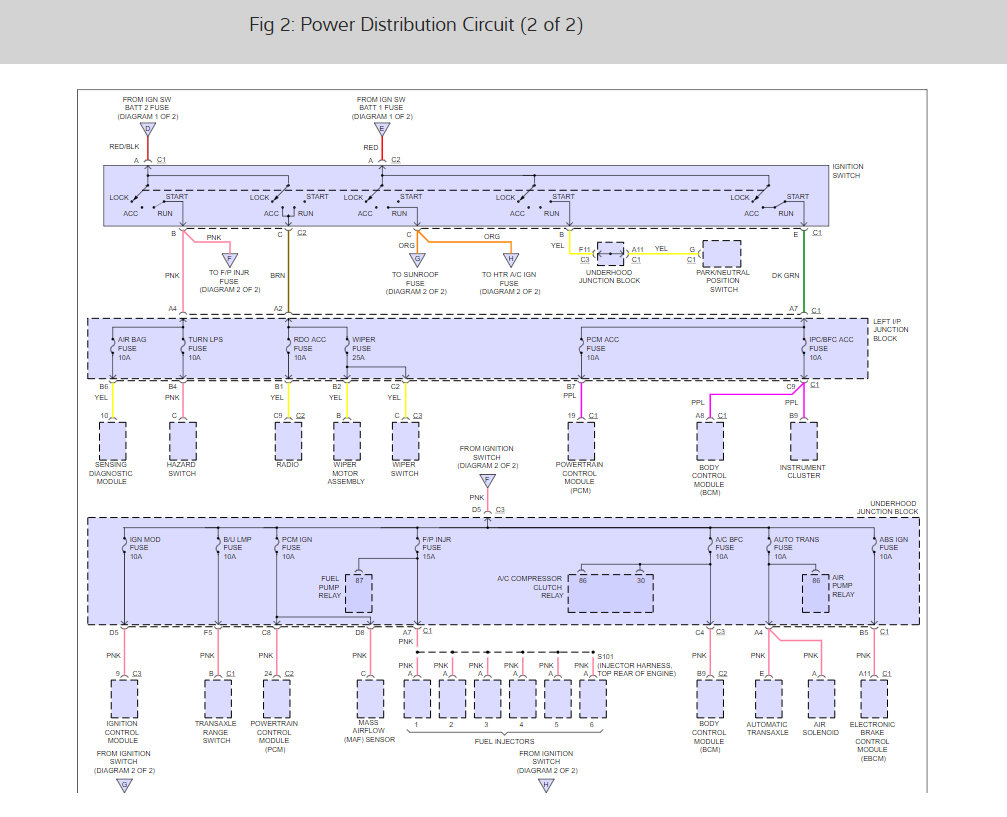Click the S101 injector harness note
Viewport: 1007px width, 817px height.
click(x=636, y=665)
